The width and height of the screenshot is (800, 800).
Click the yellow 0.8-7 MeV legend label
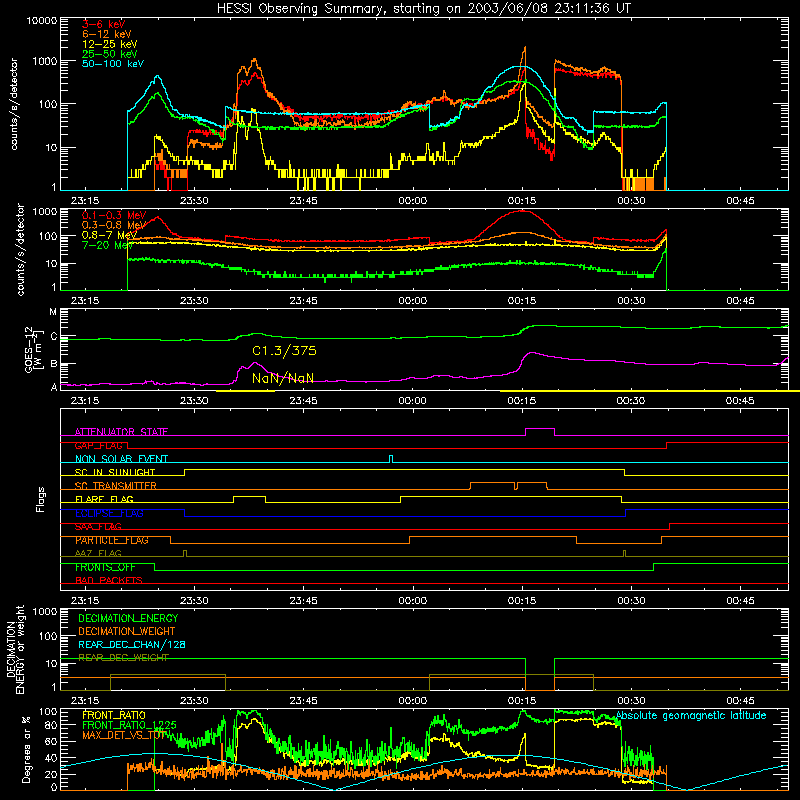tap(109, 235)
